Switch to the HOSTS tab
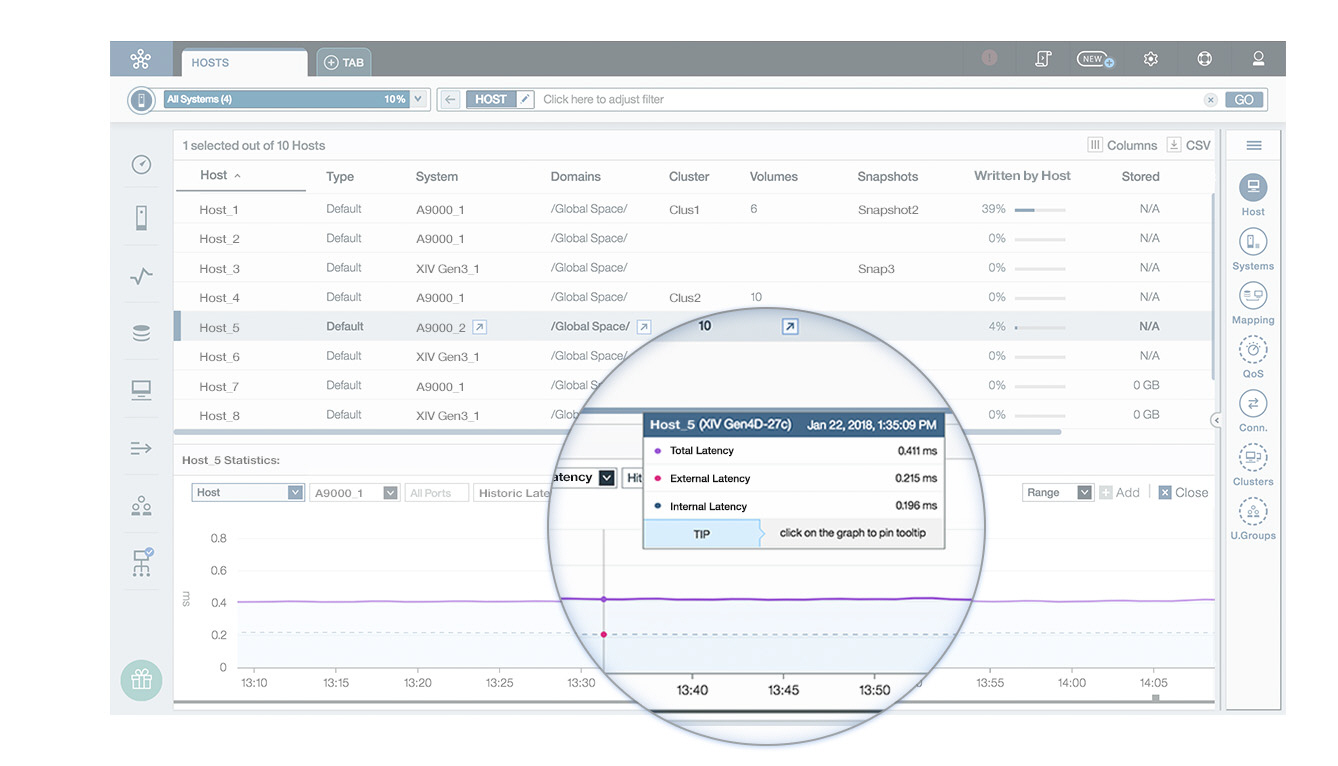 243,62
